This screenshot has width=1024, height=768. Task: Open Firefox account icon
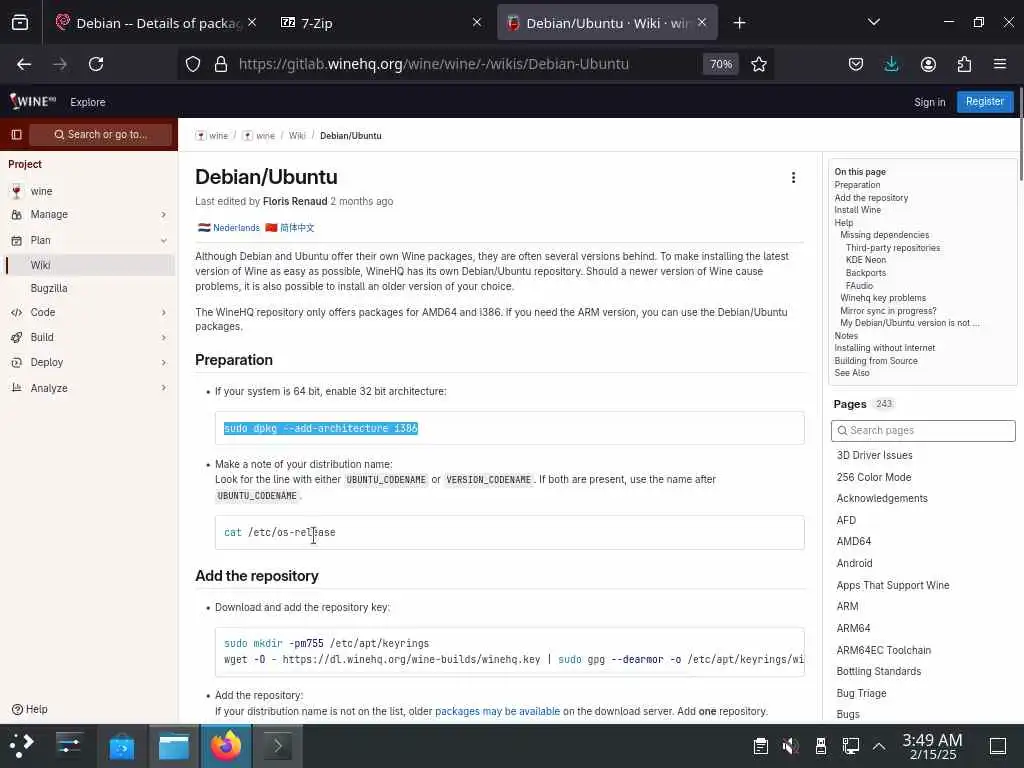tap(928, 64)
